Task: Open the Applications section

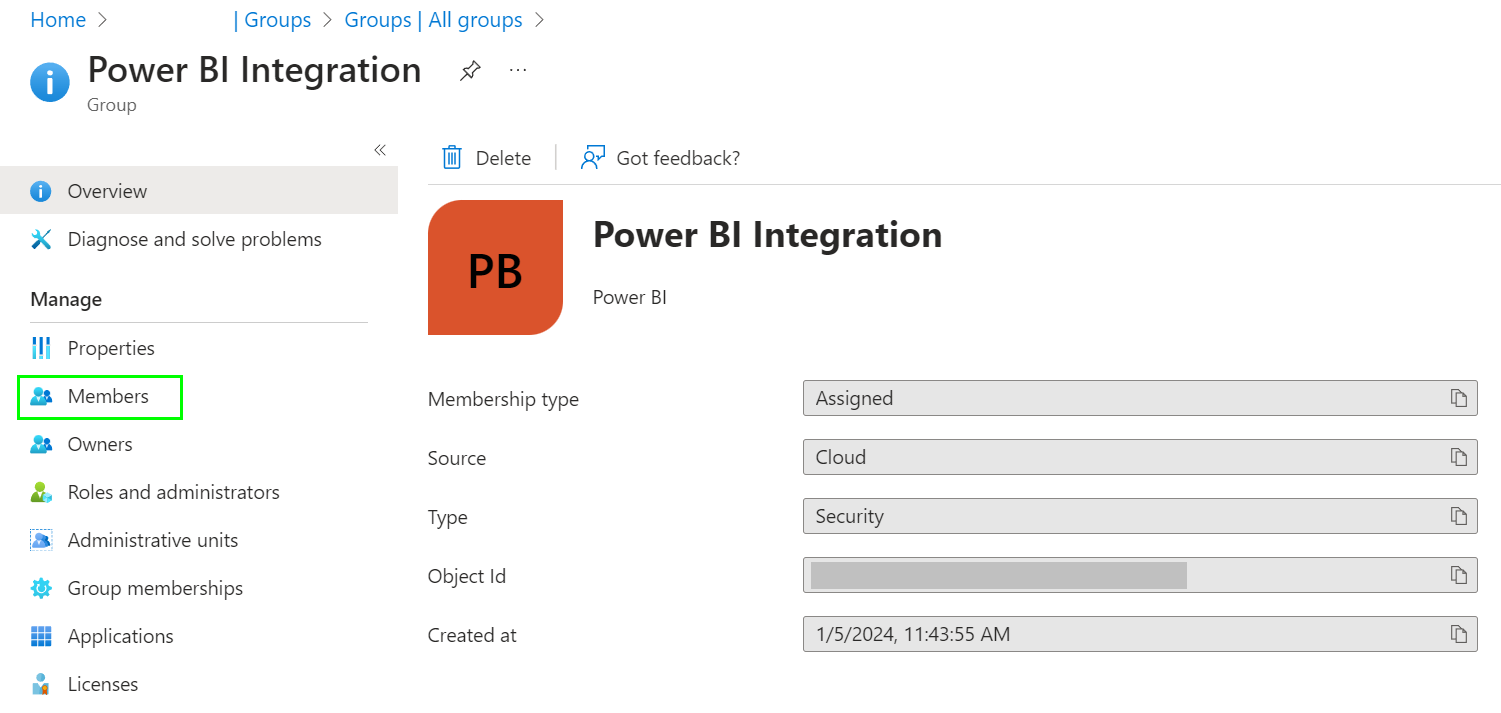Action: pos(120,635)
